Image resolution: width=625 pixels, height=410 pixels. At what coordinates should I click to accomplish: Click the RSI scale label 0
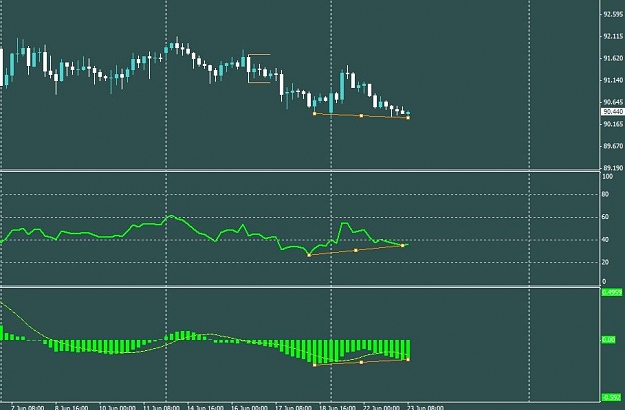click(x=604, y=282)
